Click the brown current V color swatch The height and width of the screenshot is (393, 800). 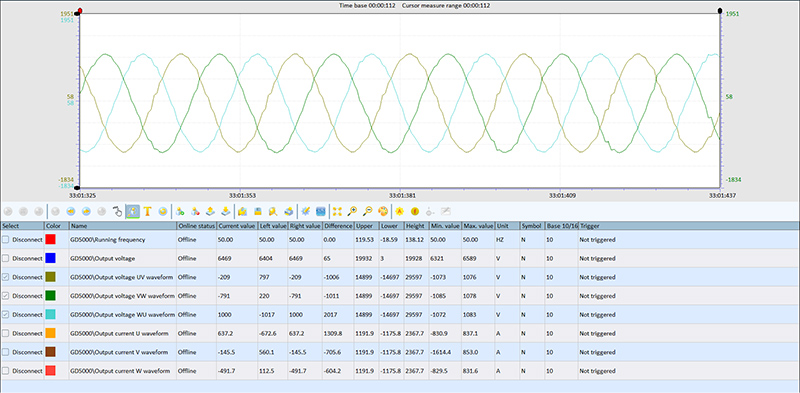(x=51, y=352)
